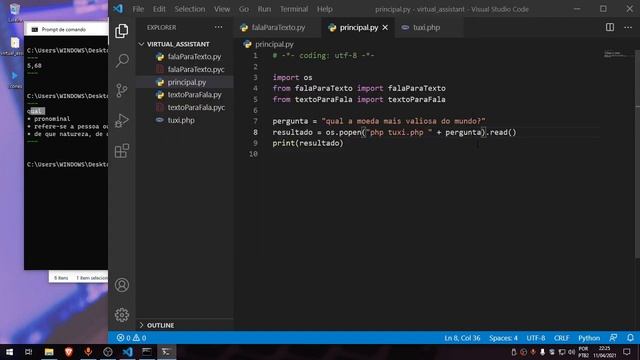Image resolution: width=640 pixels, height=360 pixels.
Task: Switch to the falaParaTexto.py tab
Action: click(x=278, y=27)
